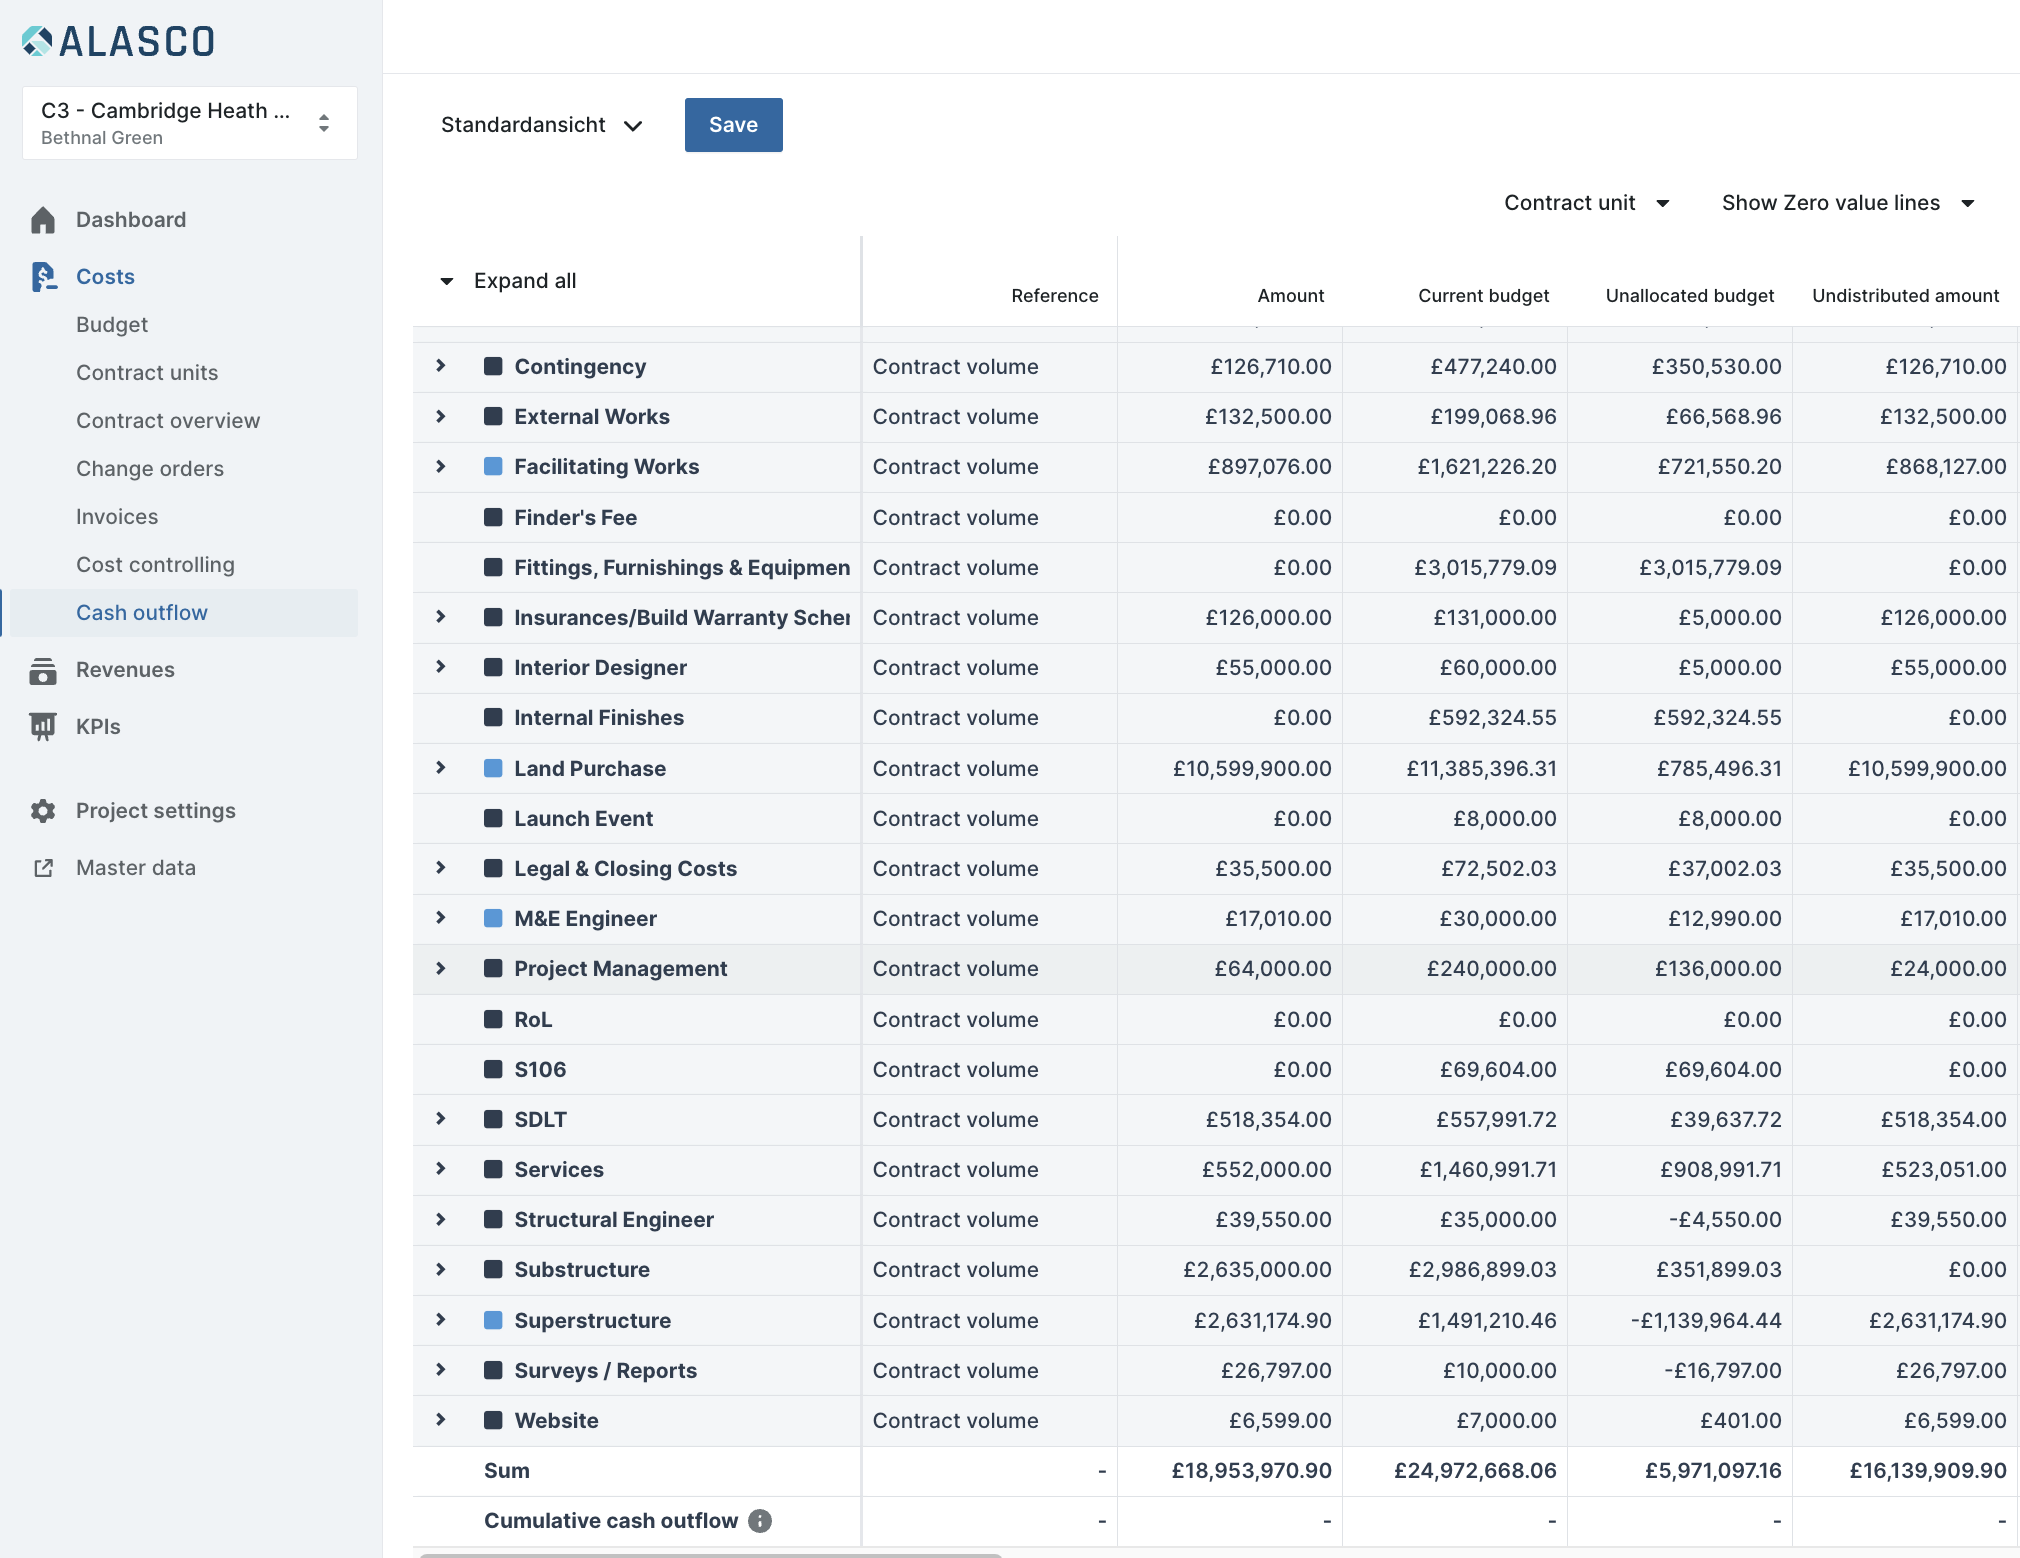The height and width of the screenshot is (1558, 2020).
Task: Click the Expand all toggle arrow
Action: [x=446, y=281]
